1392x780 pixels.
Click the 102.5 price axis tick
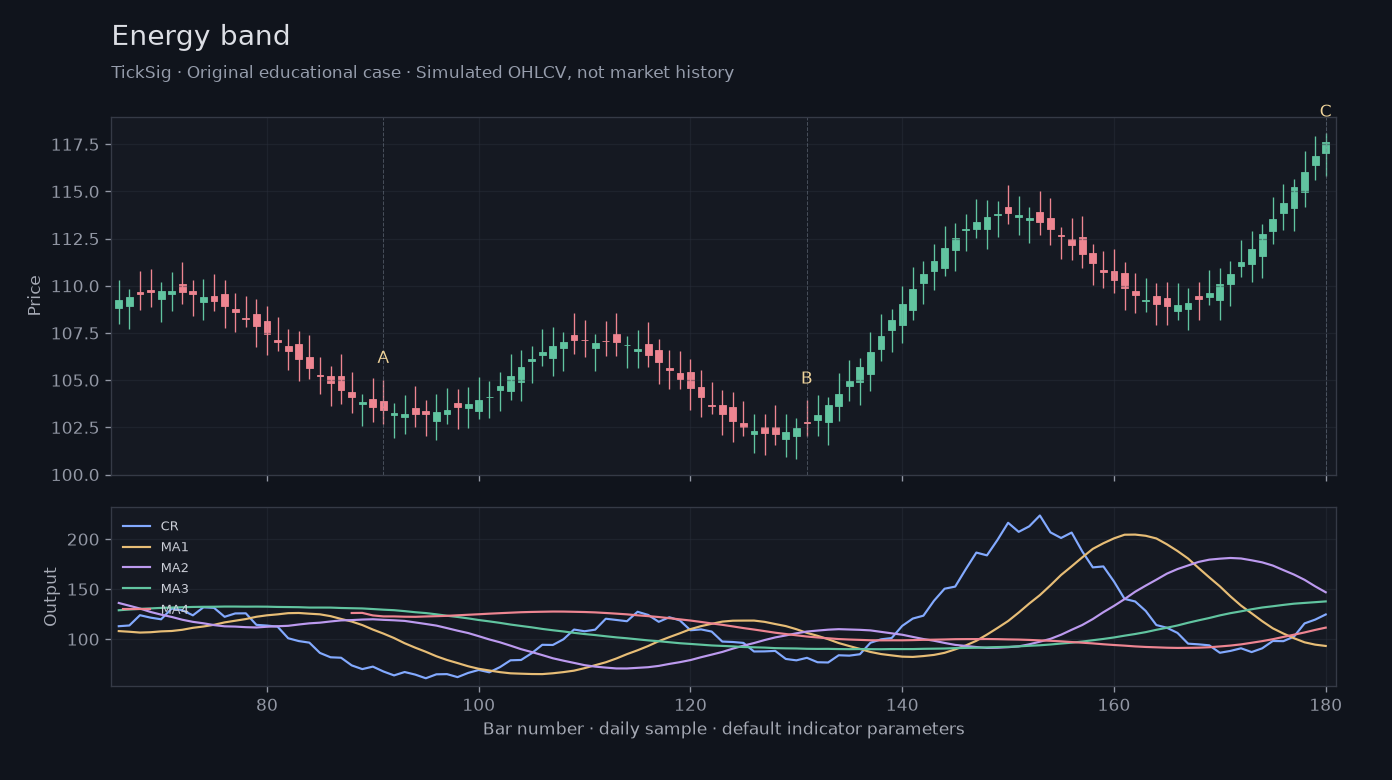pyautogui.click(x=75, y=428)
